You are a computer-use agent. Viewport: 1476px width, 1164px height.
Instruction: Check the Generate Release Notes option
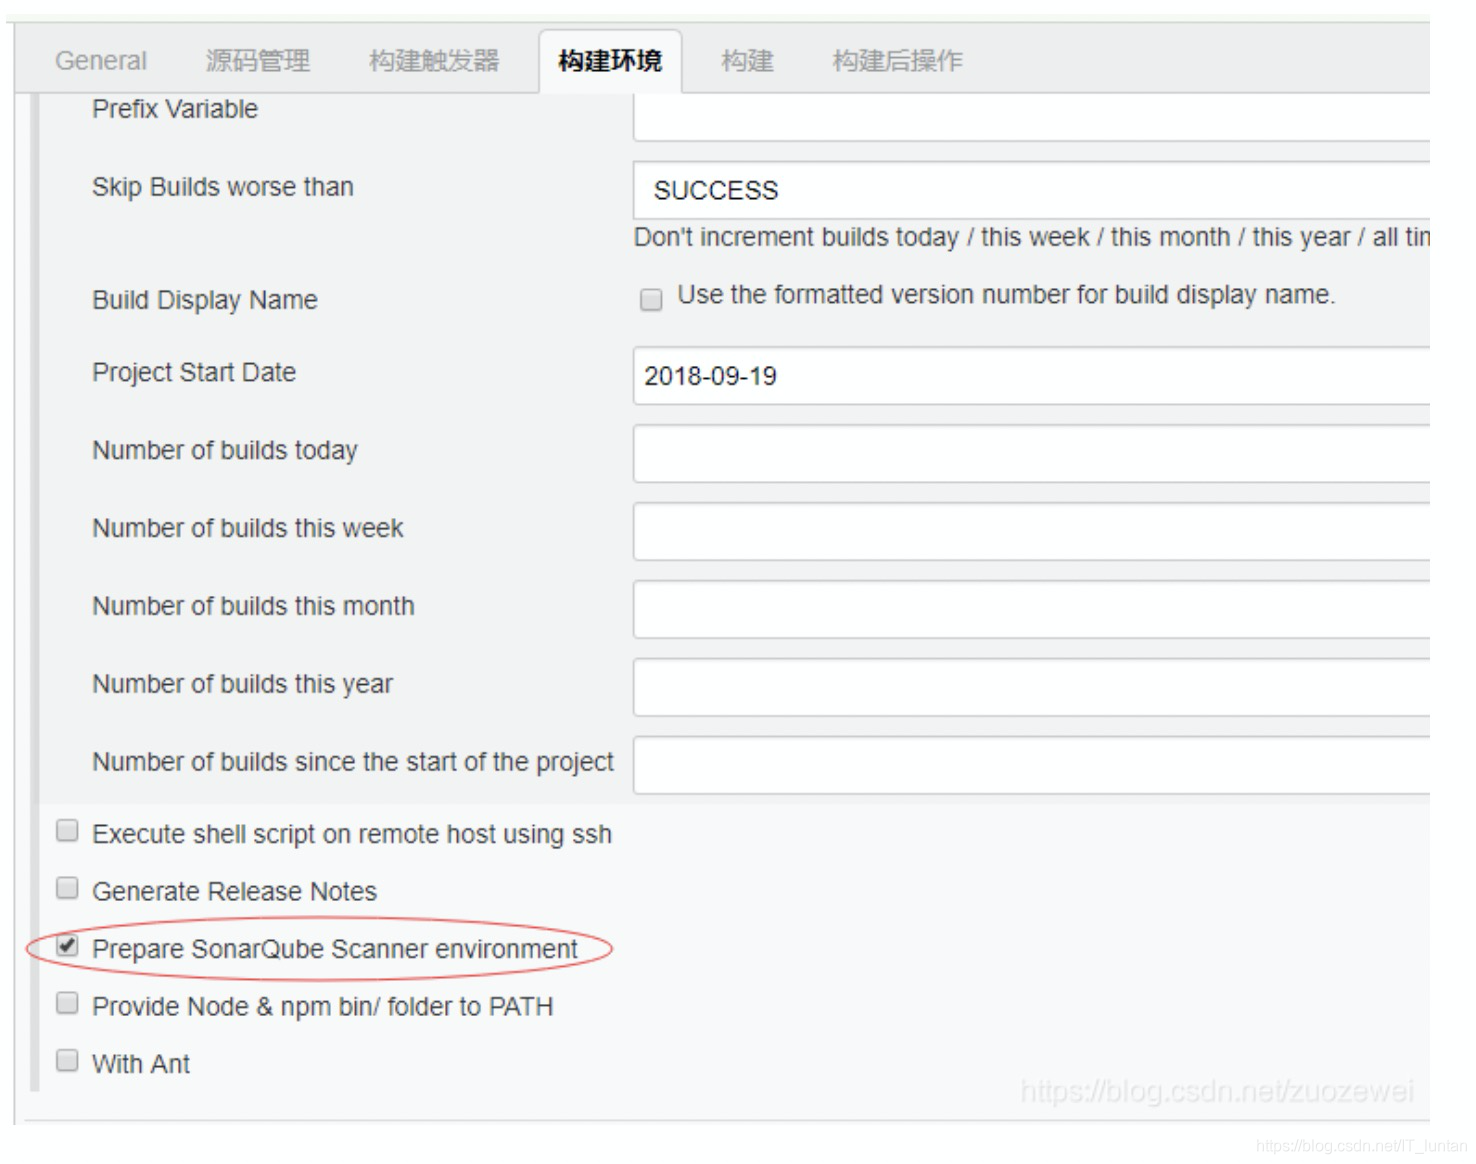point(67,888)
